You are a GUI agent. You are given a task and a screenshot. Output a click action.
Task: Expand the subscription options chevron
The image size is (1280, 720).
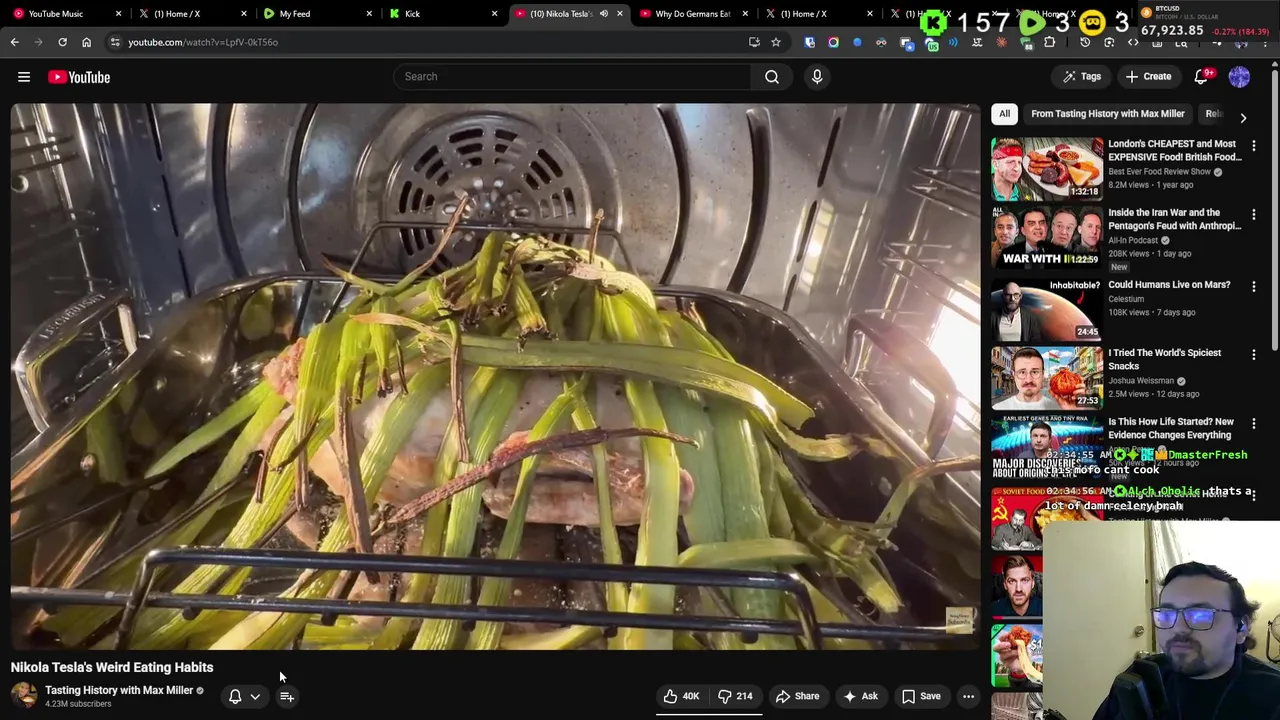(255, 697)
